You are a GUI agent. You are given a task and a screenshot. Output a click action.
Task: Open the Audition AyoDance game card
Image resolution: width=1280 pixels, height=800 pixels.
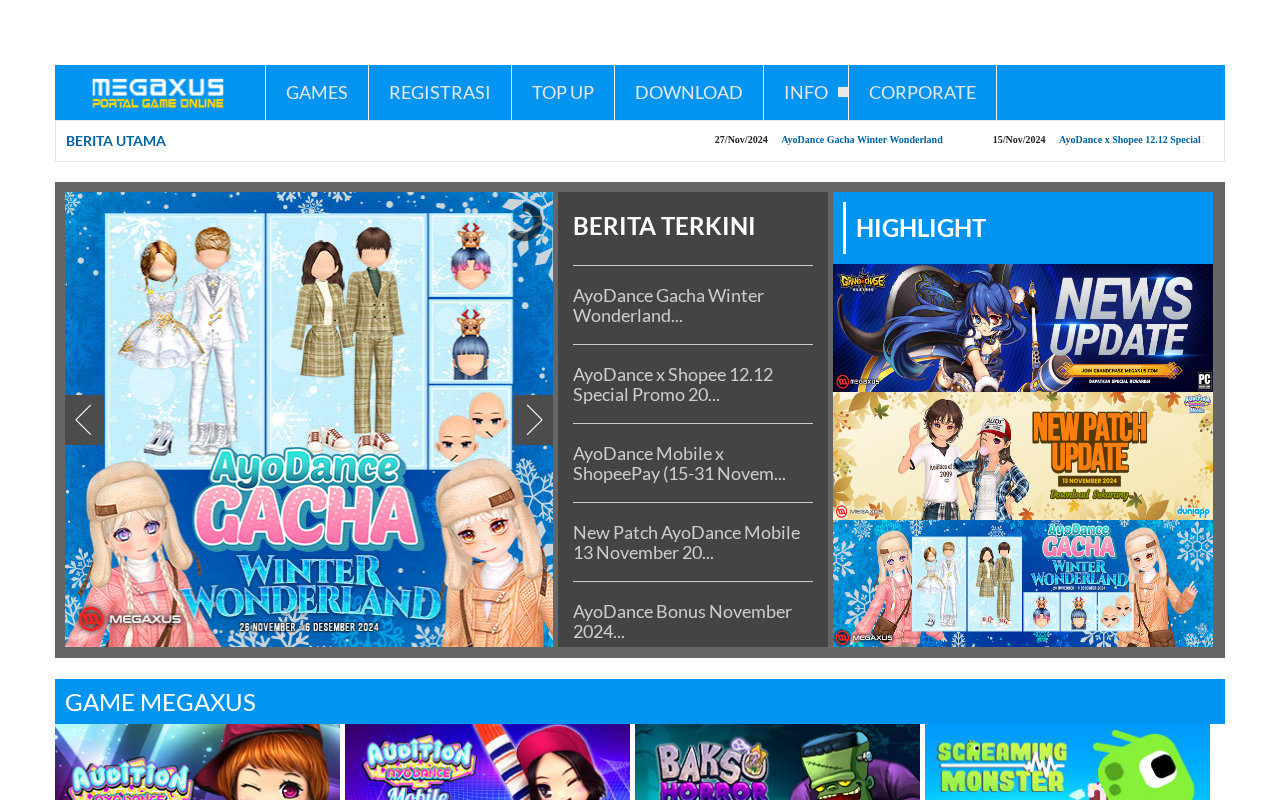click(x=197, y=762)
